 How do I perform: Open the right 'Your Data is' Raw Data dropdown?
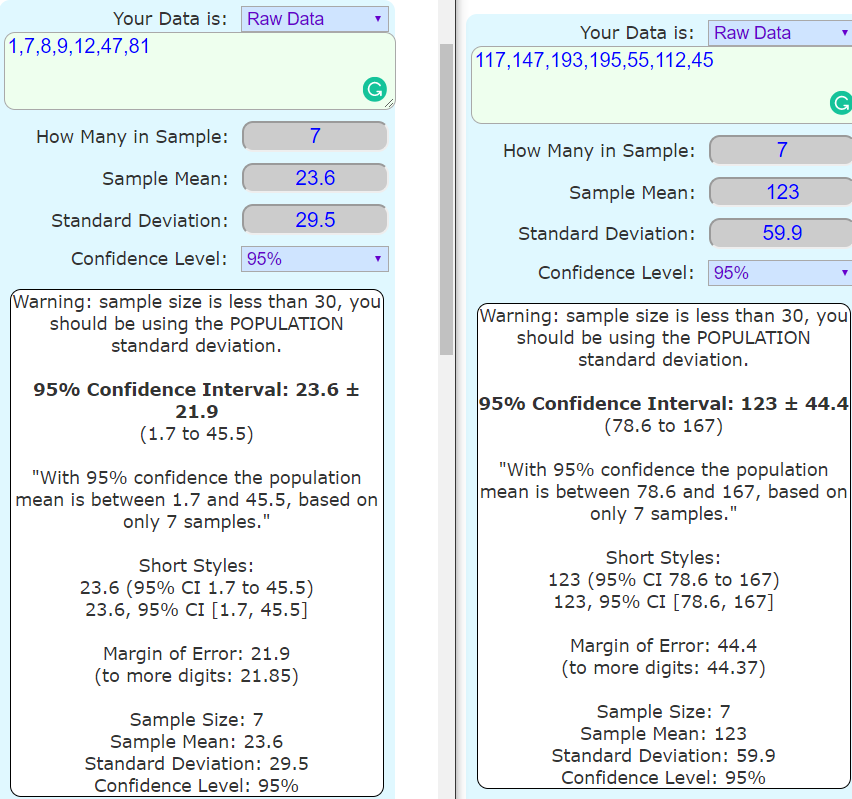tap(780, 33)
